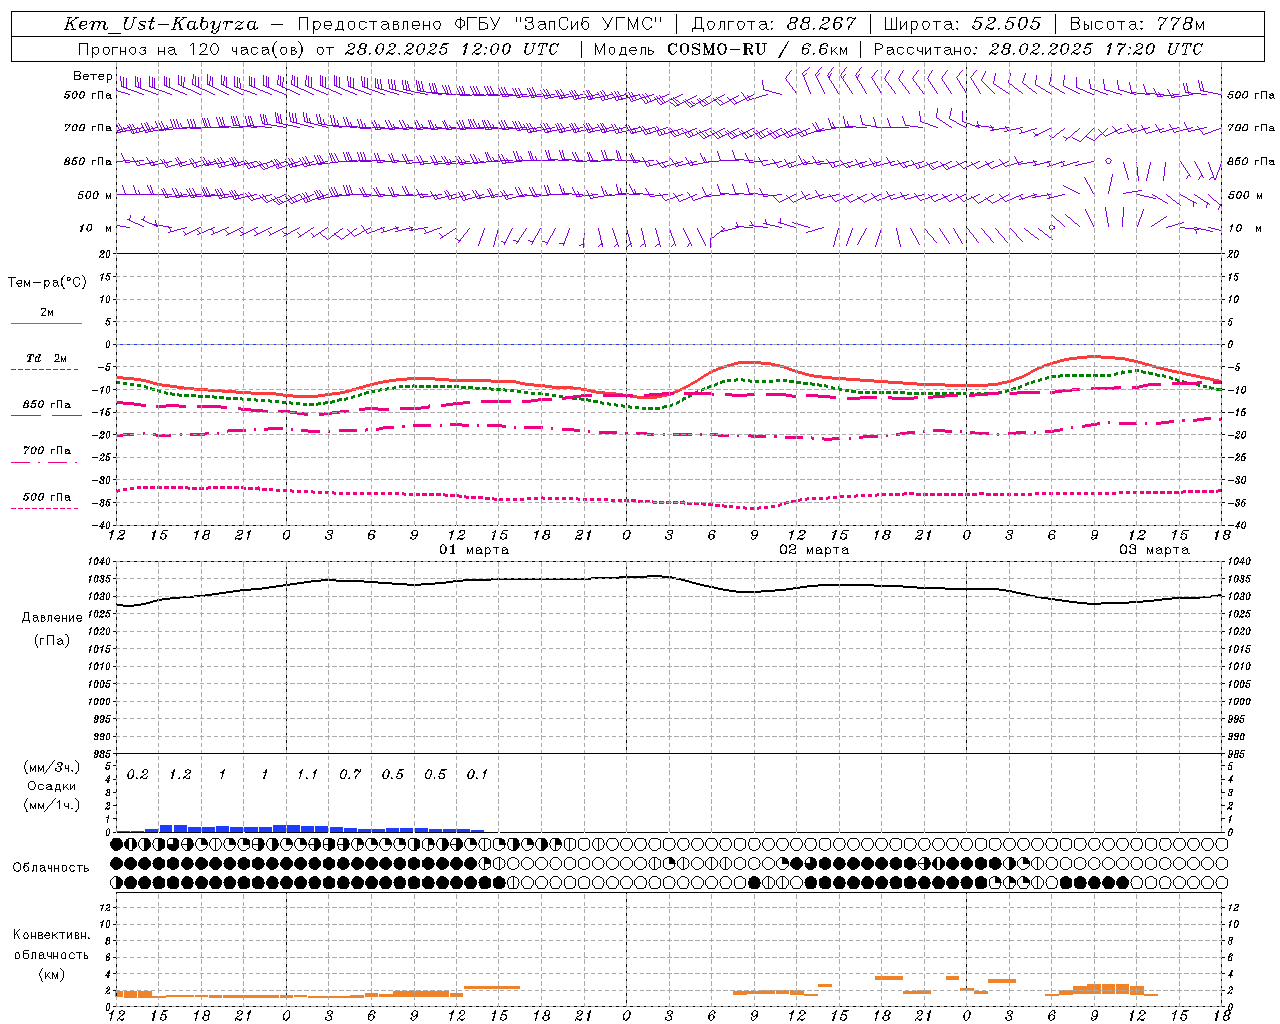
Task: Click the 10 м wind level label on left
Action: 96,228
